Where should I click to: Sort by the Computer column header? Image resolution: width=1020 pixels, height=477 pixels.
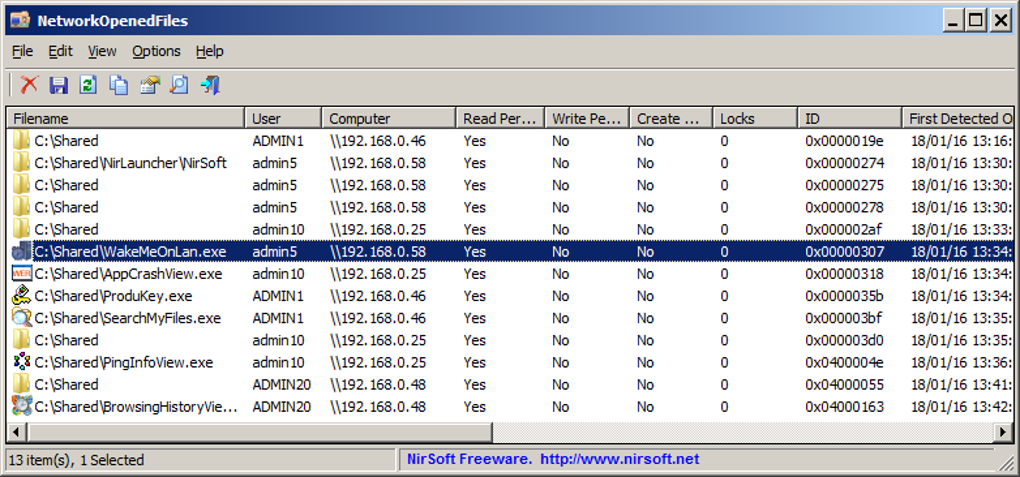pos(388,118)
